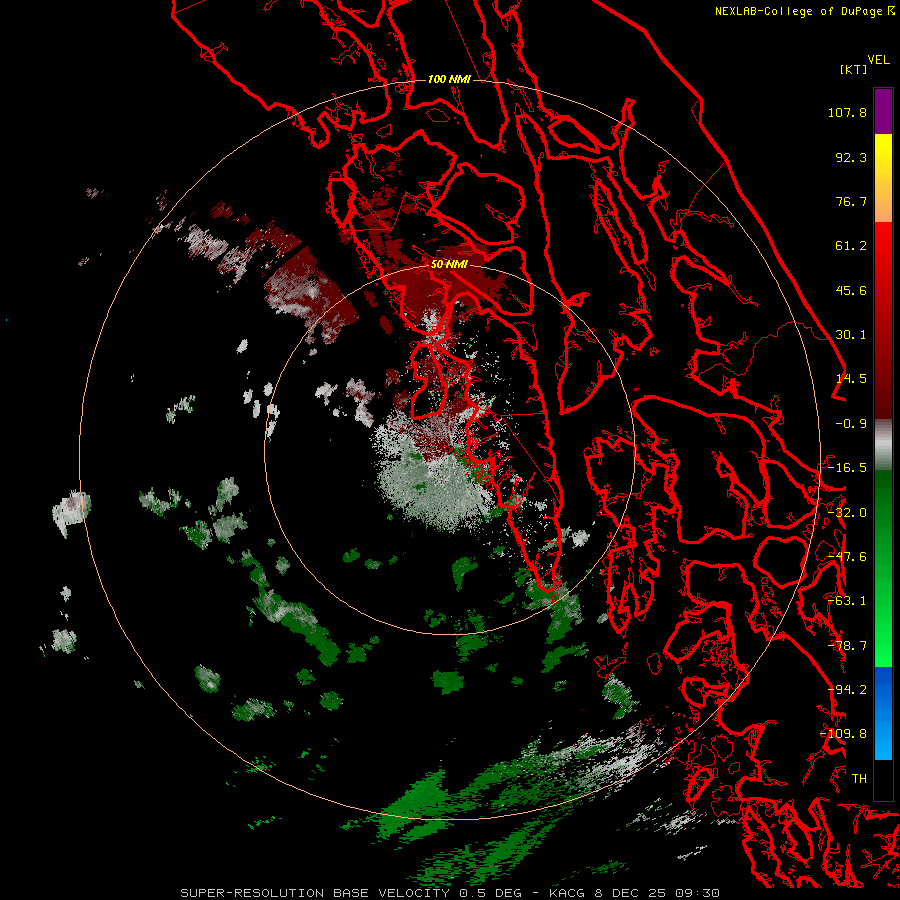Click the 76.7 velocity scale value
This screenshot has width=900, height=900.
coord(851,201)
